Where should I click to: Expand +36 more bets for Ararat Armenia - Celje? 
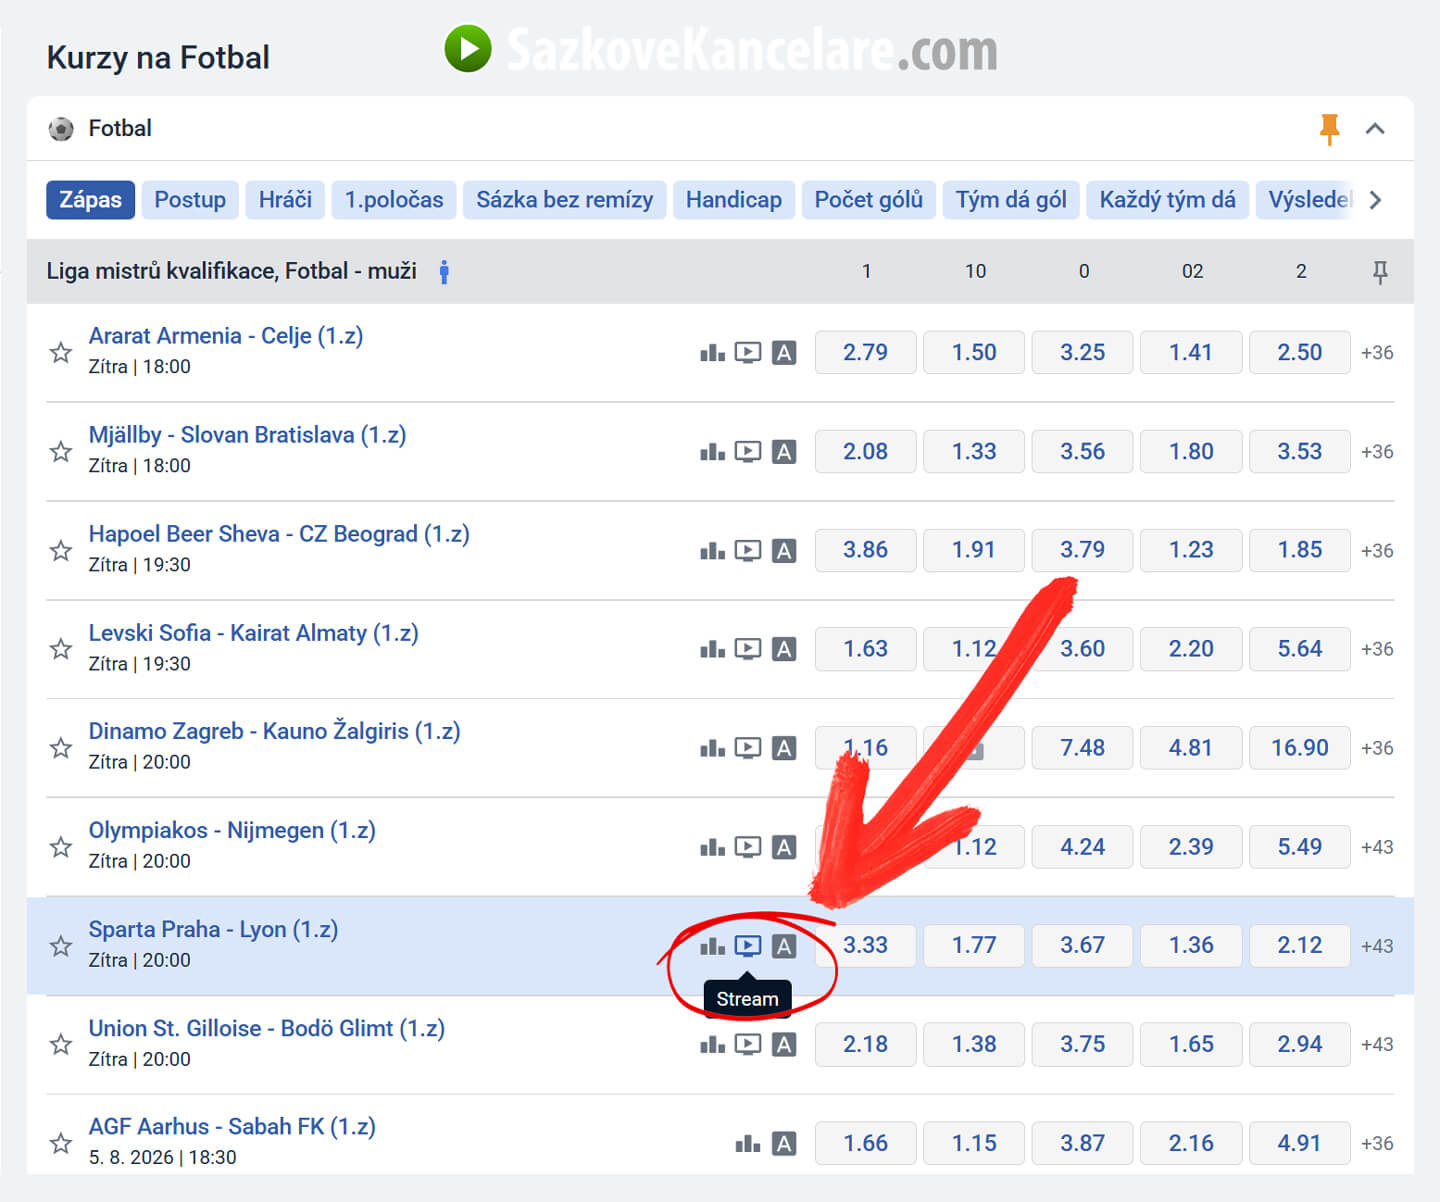click(x=1377, y=352)
